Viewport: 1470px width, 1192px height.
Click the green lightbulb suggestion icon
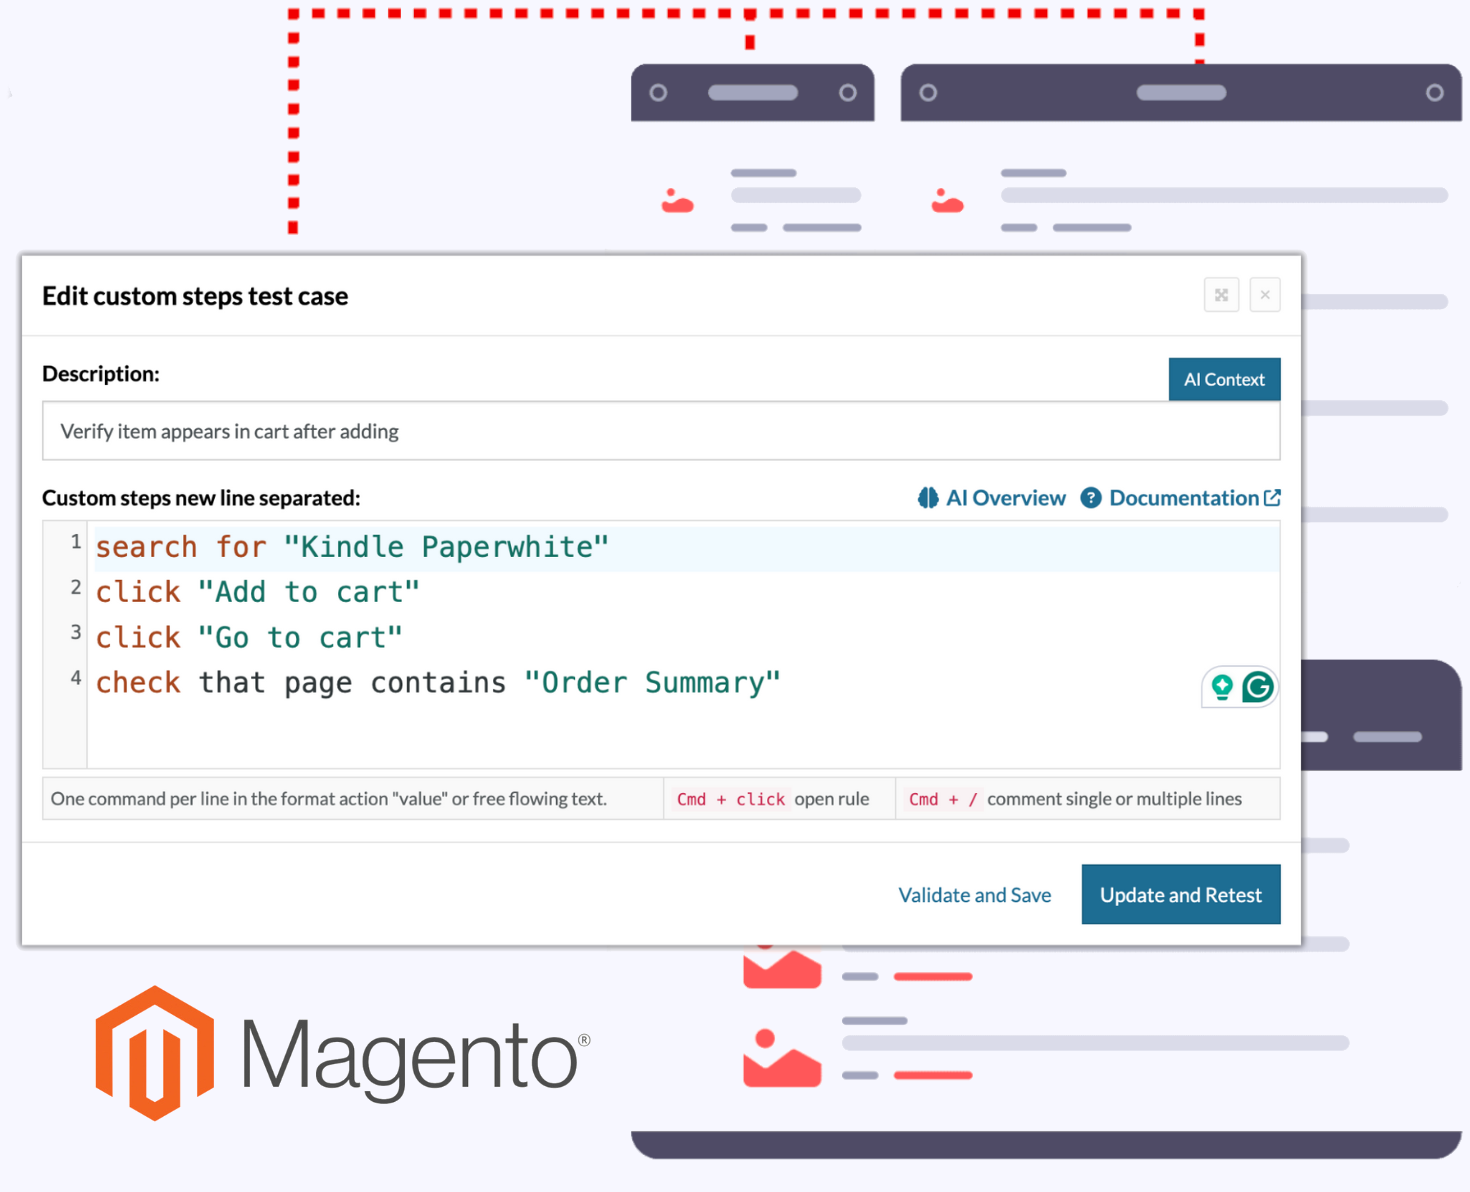click(x=1222, y=687)
